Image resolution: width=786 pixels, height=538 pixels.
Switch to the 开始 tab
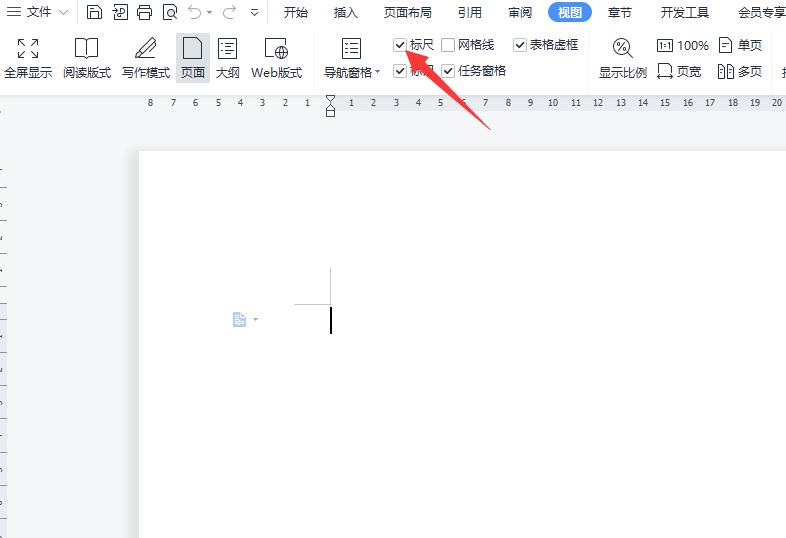[x=296, y=12]
